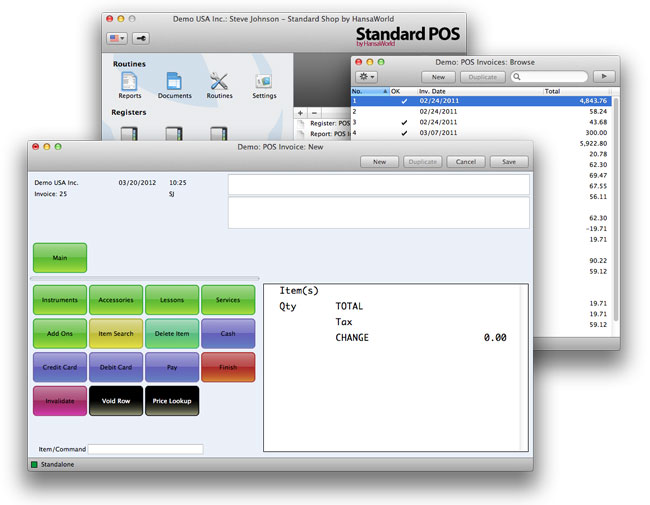Click lower empty text box in invoice
The height and width of the screenshot is (505, 650).
(x=378, y=213)
